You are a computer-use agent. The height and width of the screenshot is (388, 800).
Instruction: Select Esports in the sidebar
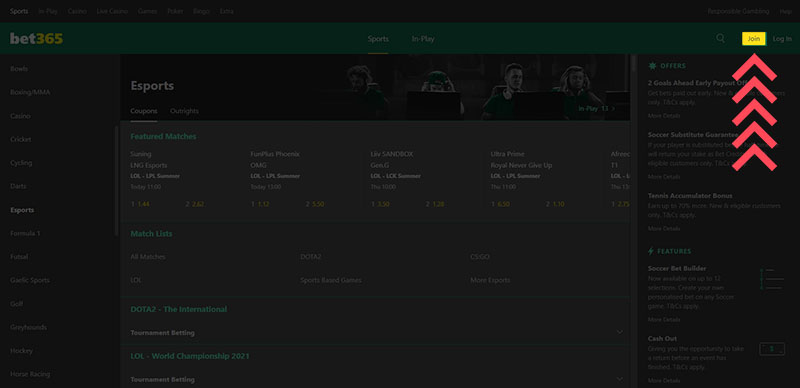tap(22, 210)
